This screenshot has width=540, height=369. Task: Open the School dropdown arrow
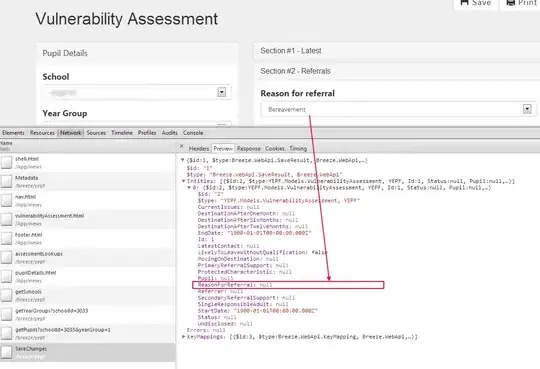tap(222, 92)
